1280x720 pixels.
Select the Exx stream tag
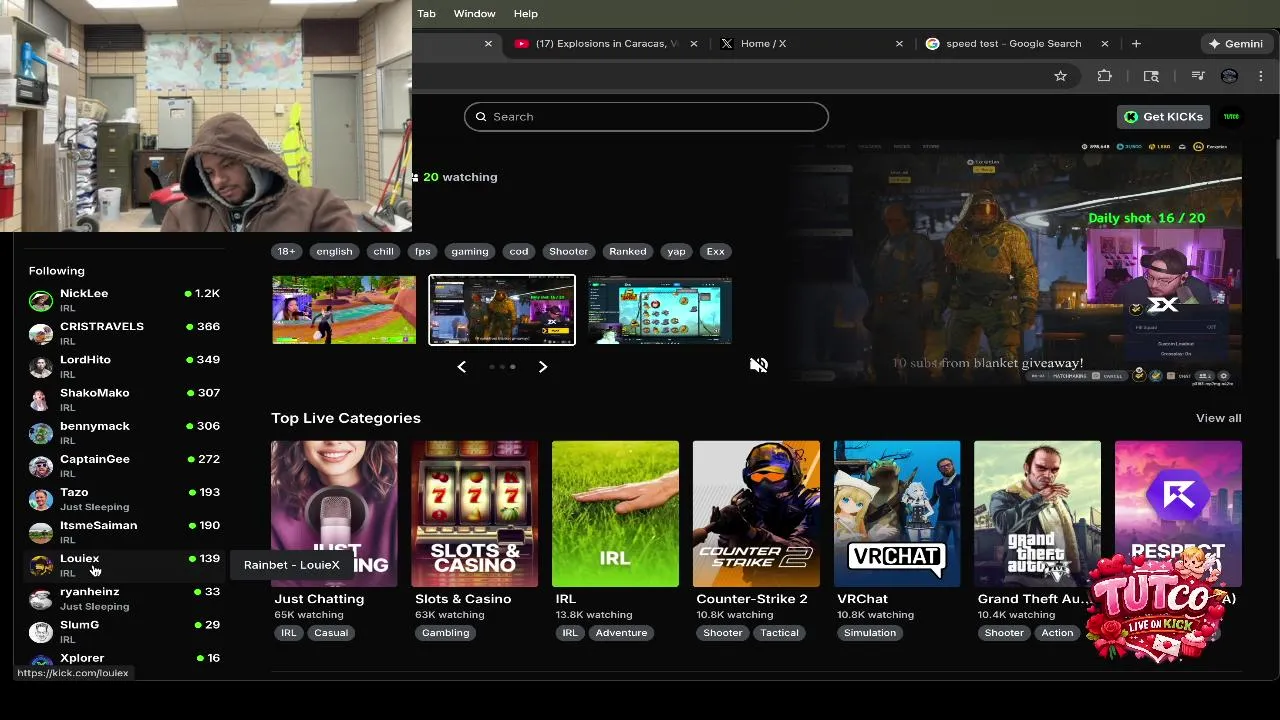716,252
